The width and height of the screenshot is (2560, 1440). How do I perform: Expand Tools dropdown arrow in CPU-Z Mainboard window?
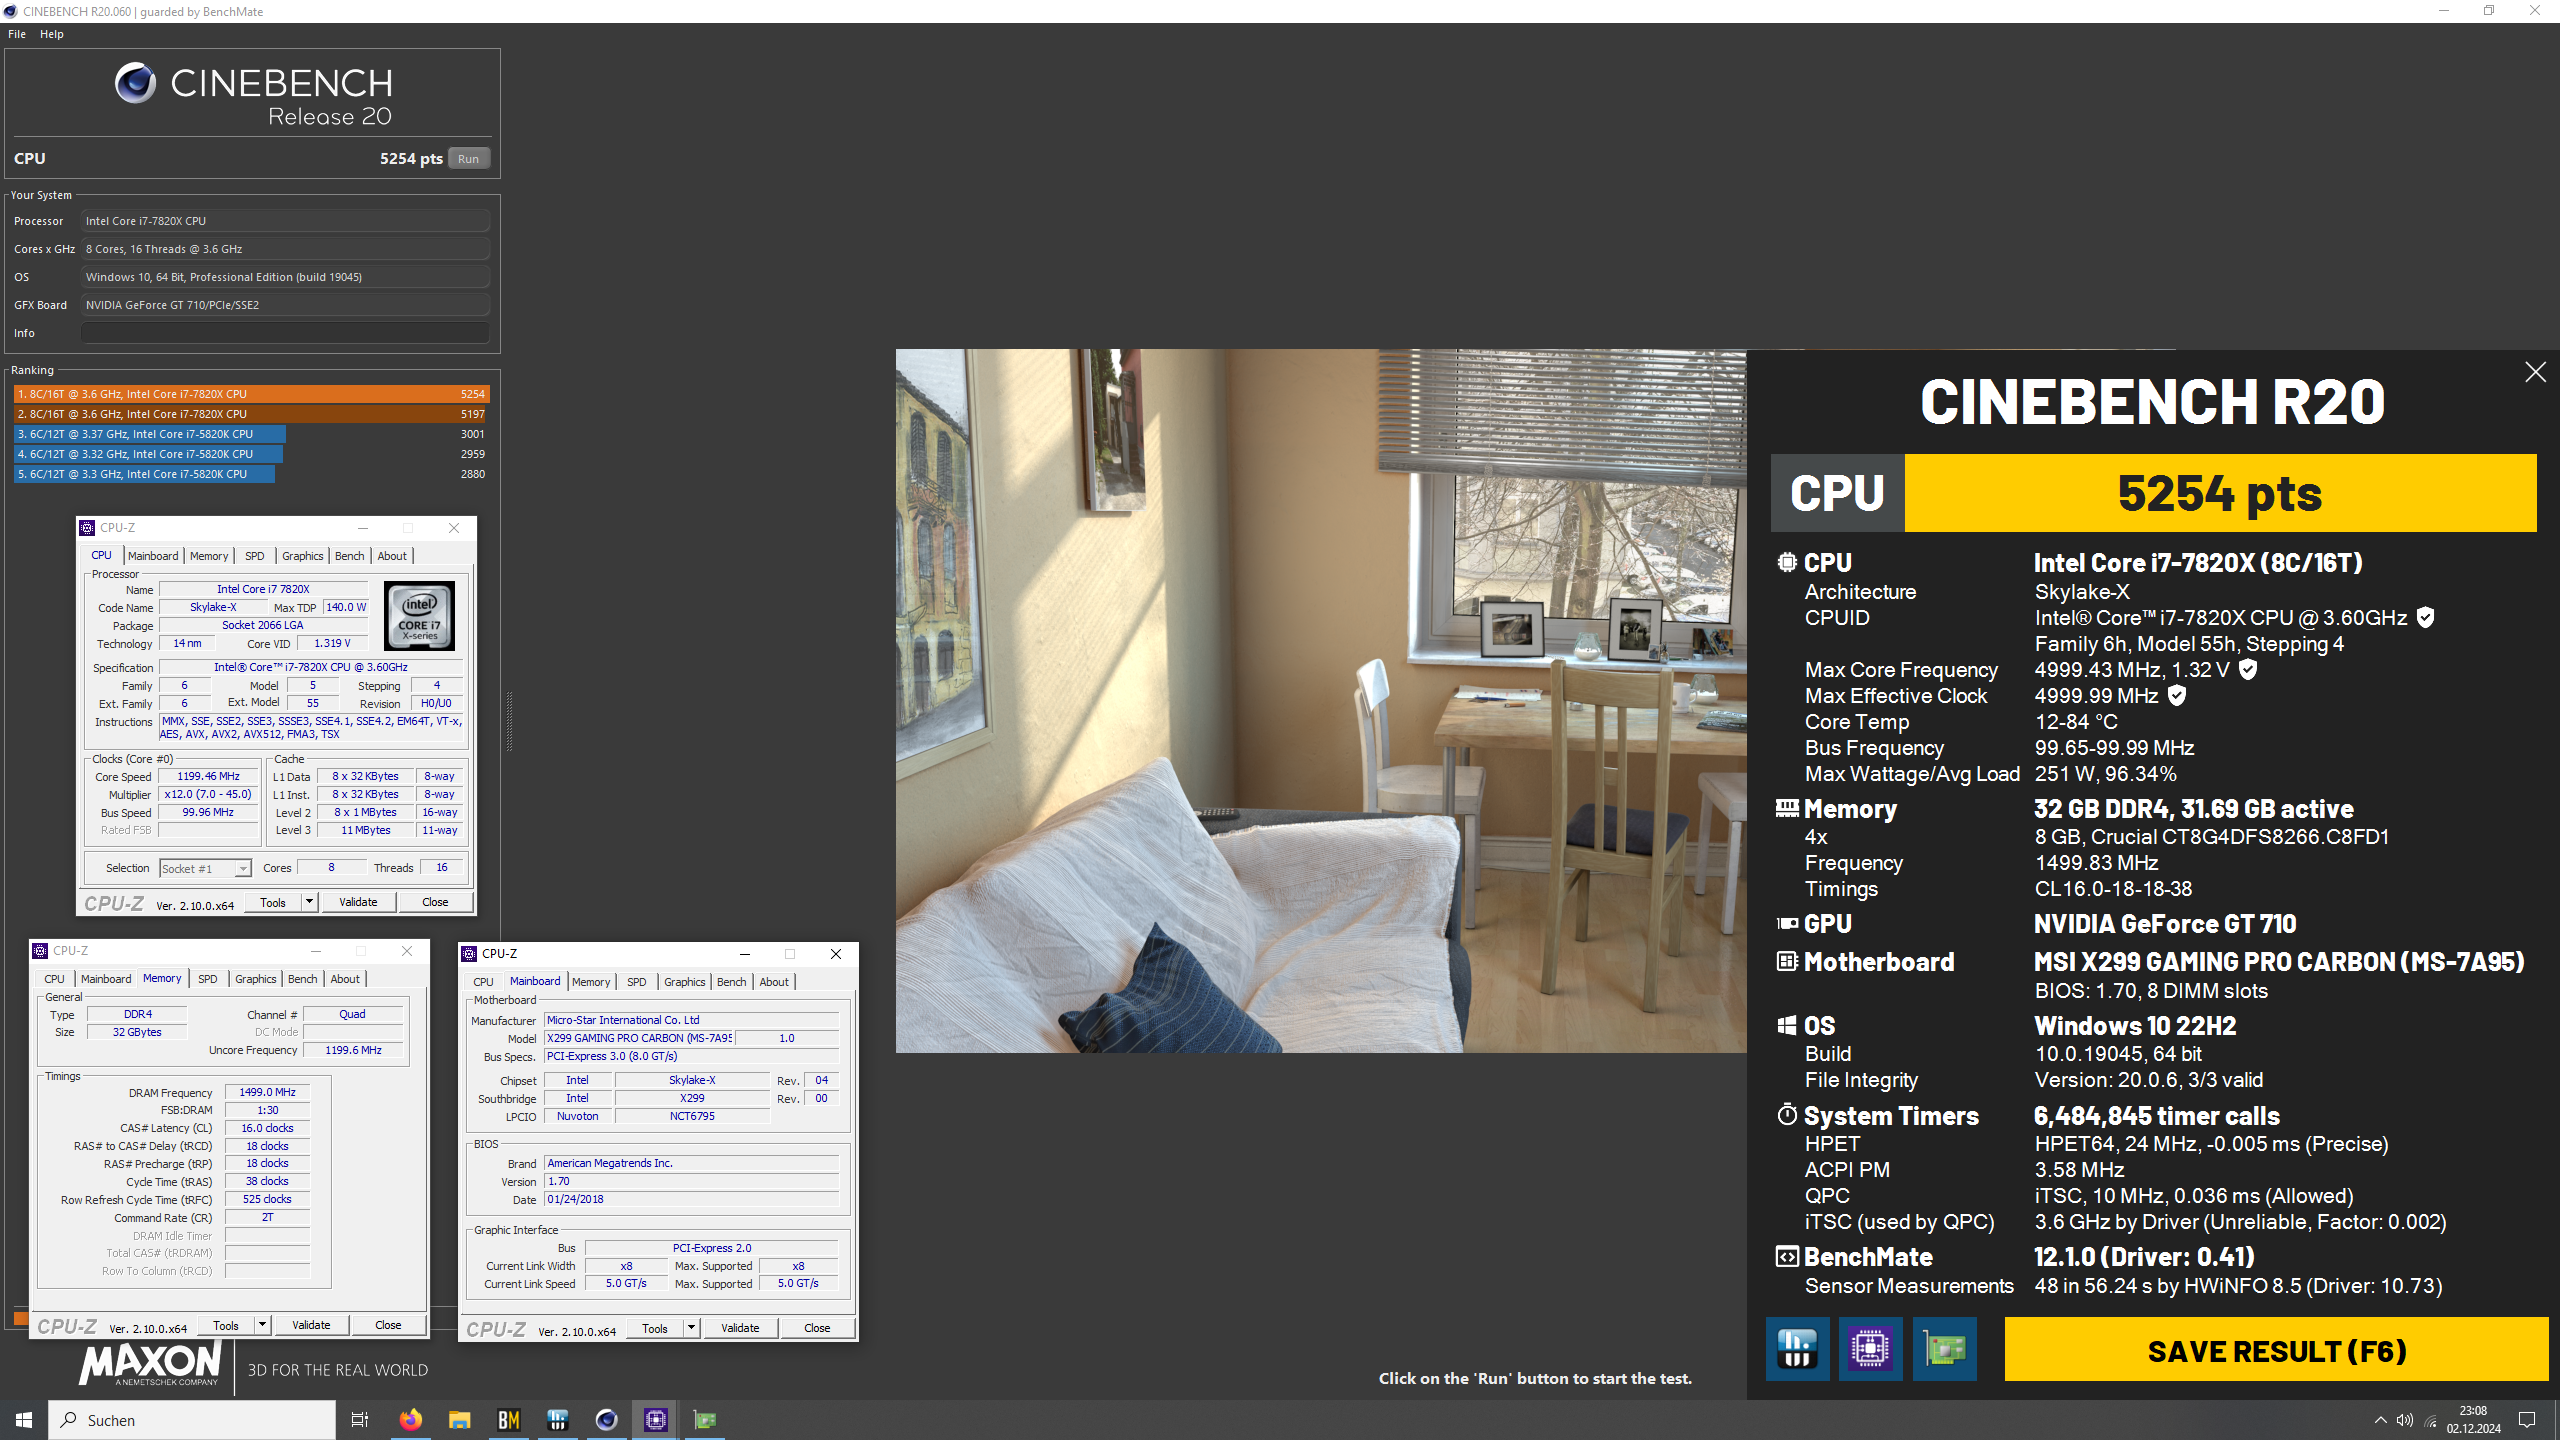[x=692, y=1328]
